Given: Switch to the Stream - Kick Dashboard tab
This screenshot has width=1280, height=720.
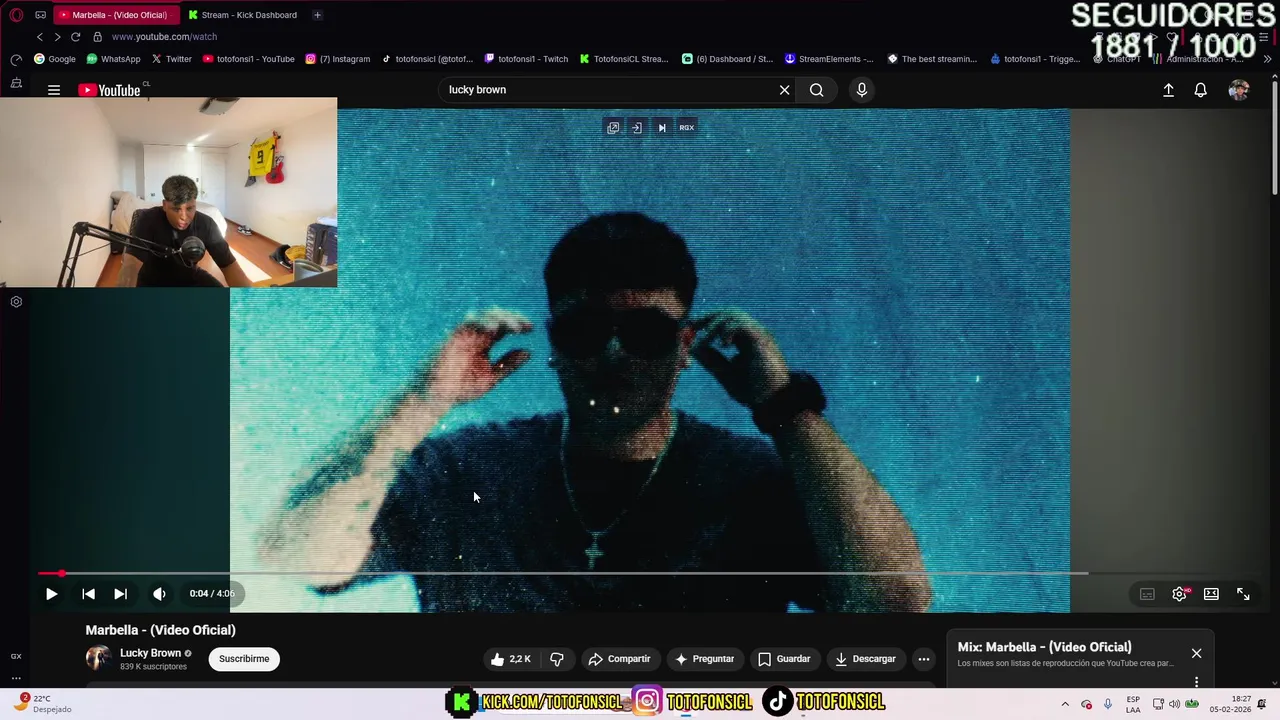Looking at the screenshot, I should tap(245, 15).
